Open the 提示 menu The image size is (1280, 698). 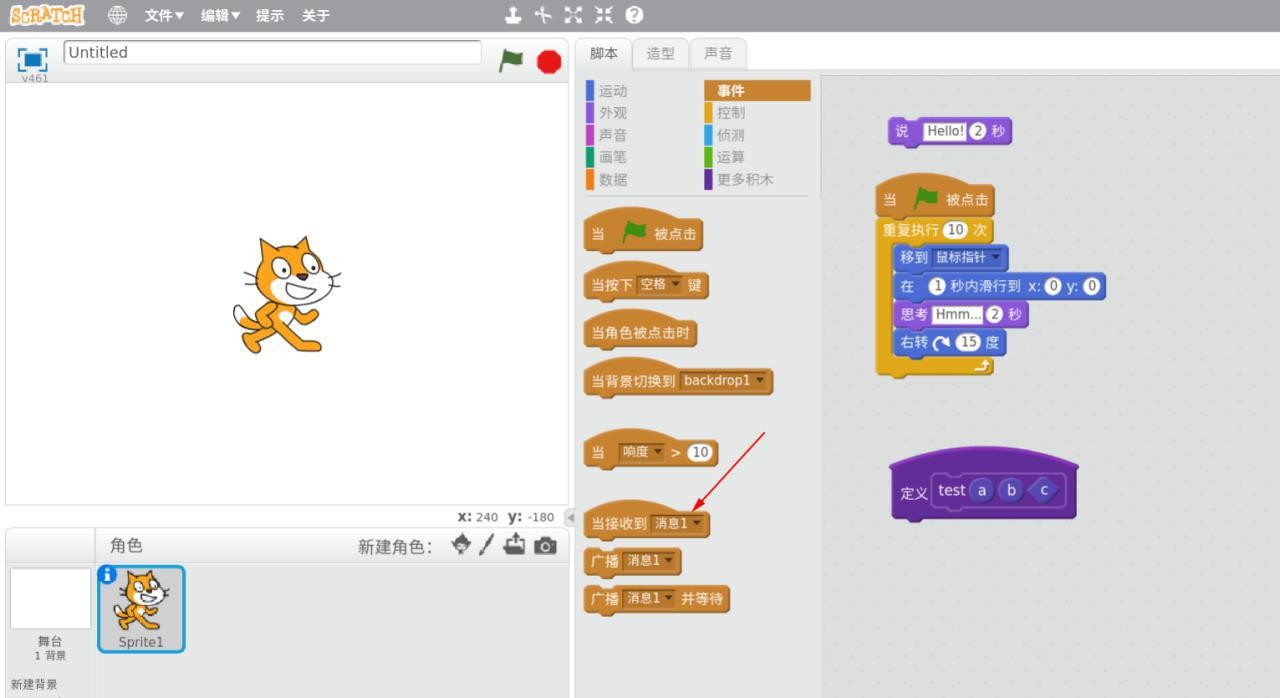click(270, 15)
